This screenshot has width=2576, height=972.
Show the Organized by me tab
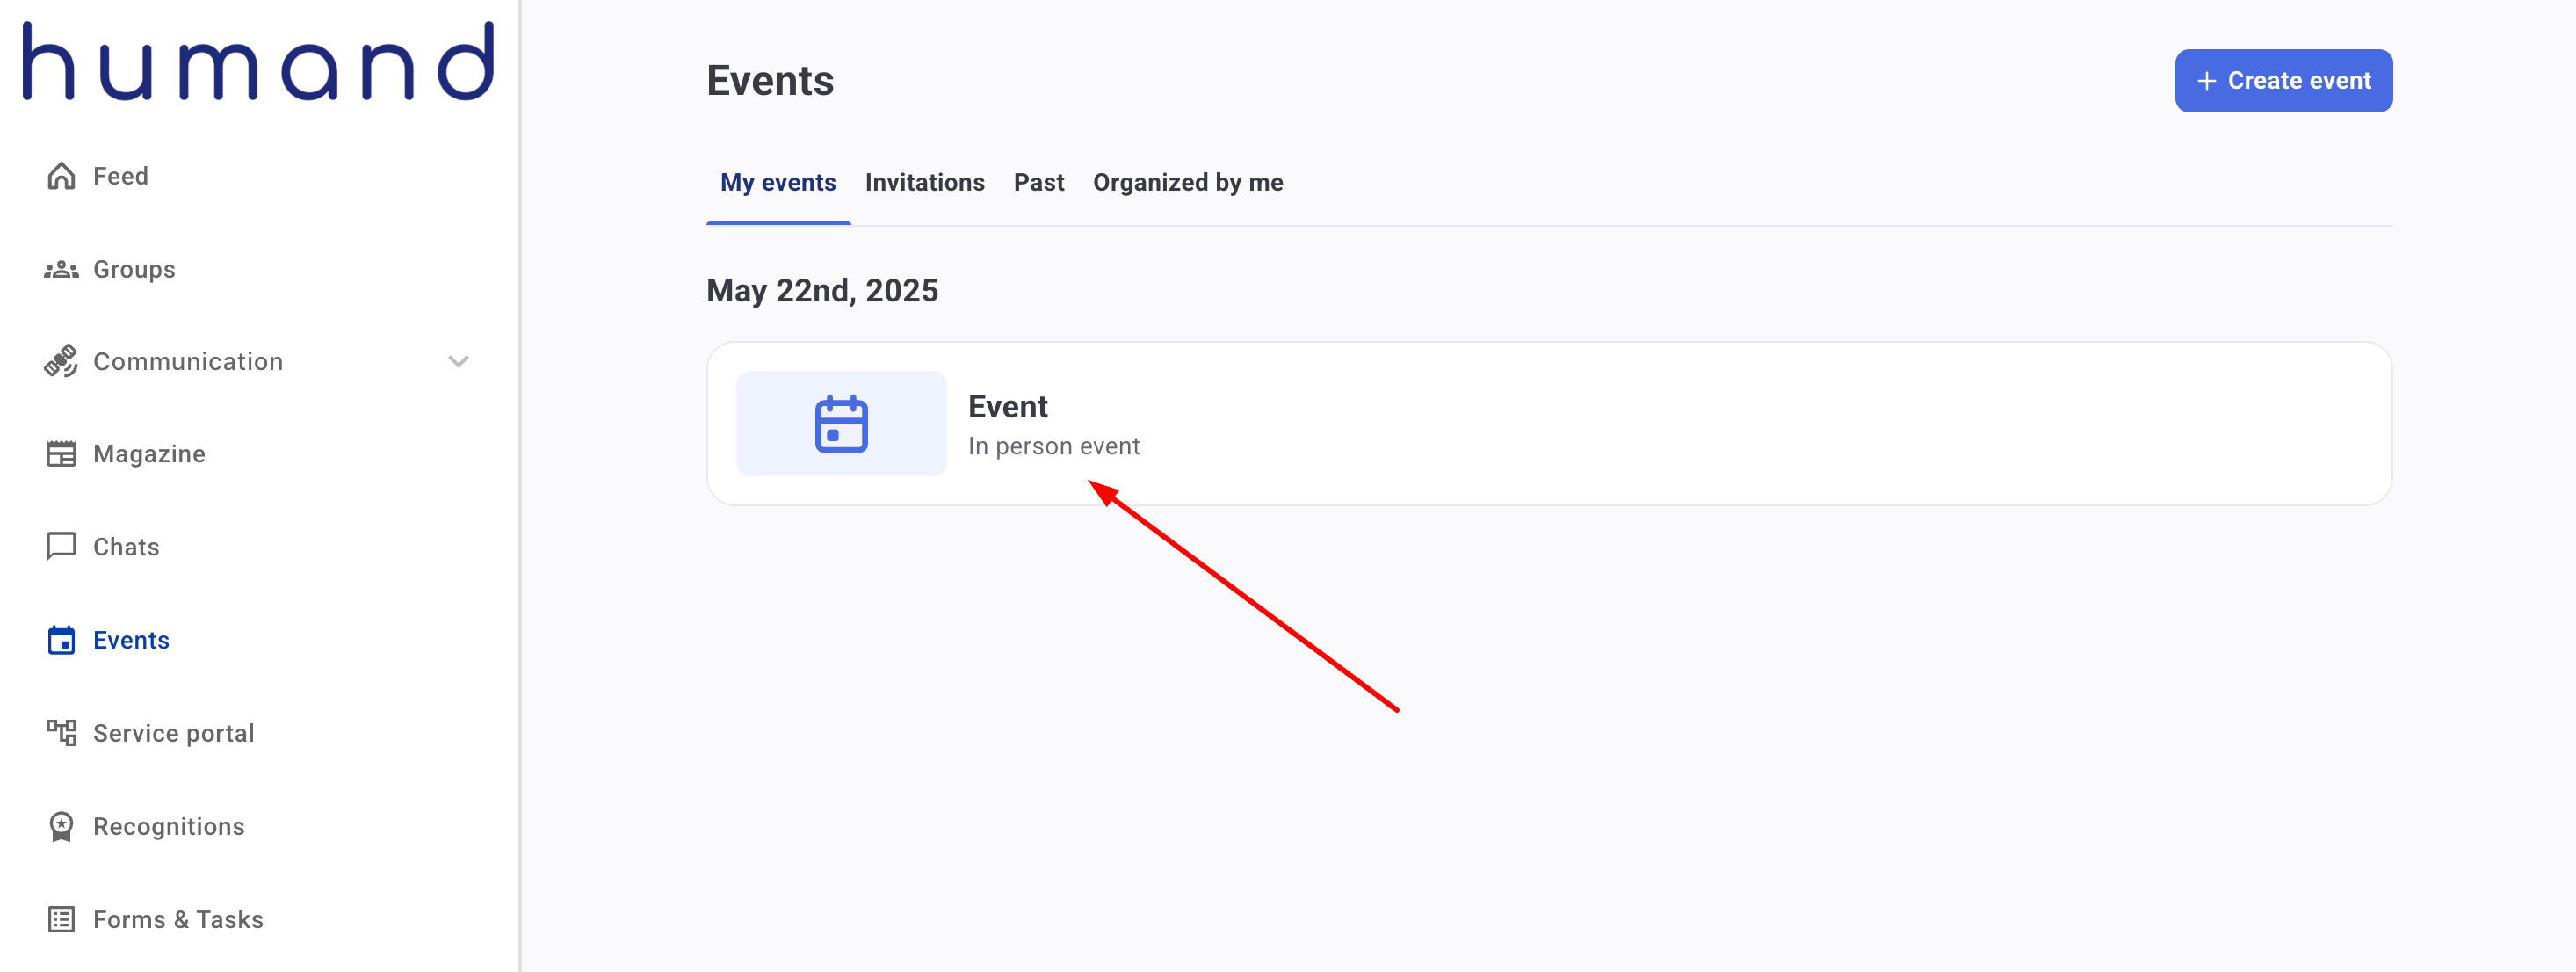tap(1187, 182)
